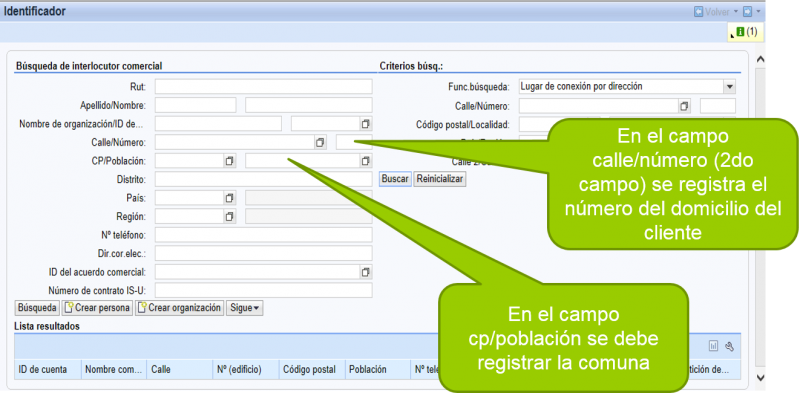Click the Código postal column header
Image resolution: width=800 pixels, height=393 pixels.
coord(311,370)
